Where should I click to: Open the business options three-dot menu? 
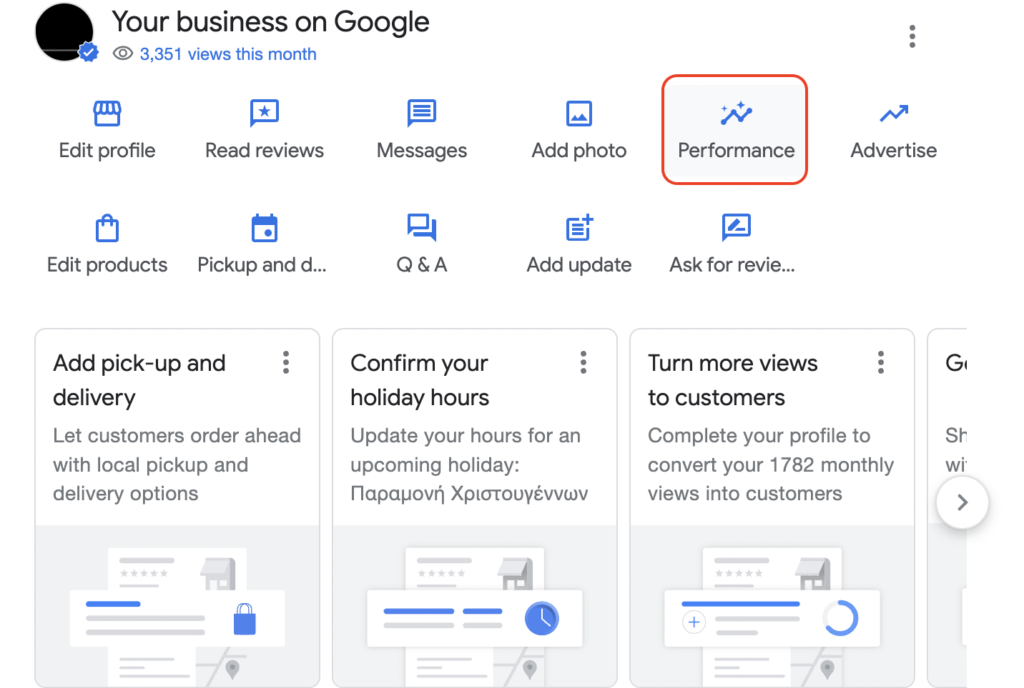point(912,37)
